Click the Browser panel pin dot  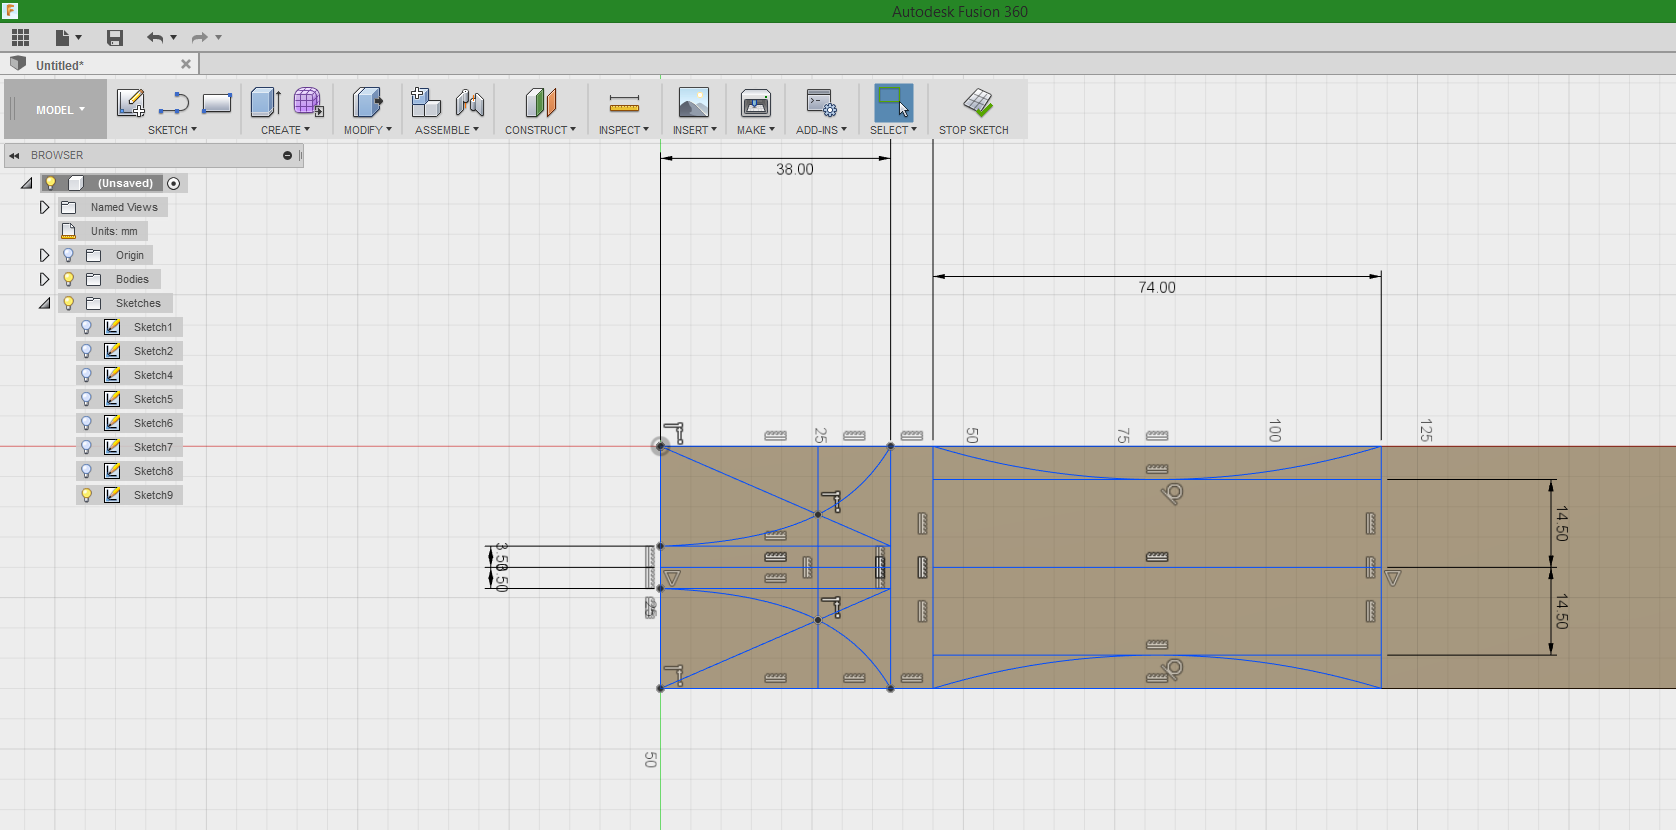tap(287, 156)
